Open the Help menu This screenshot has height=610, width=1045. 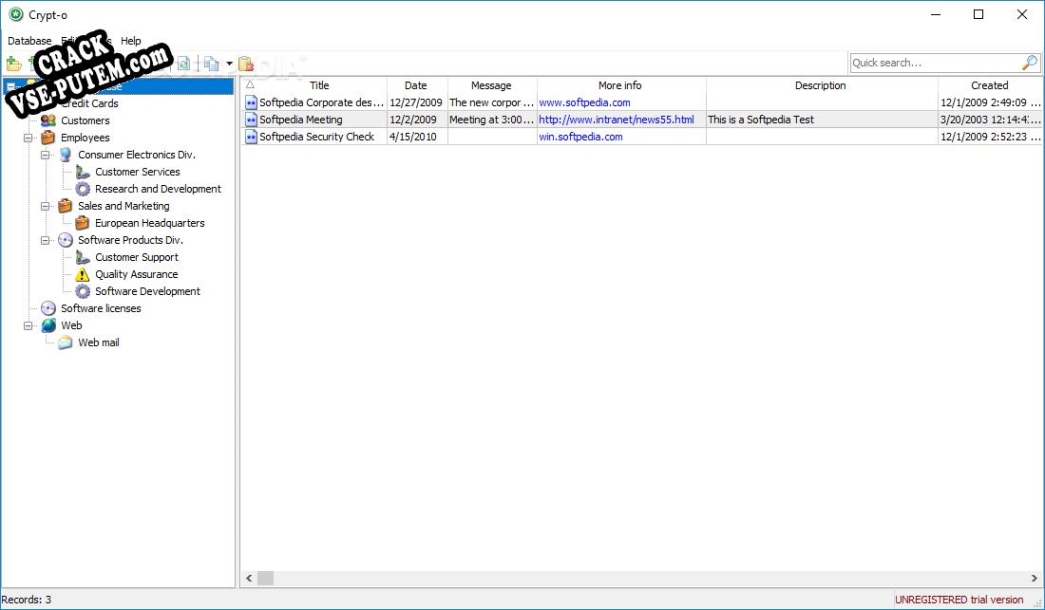coord(131,41)
